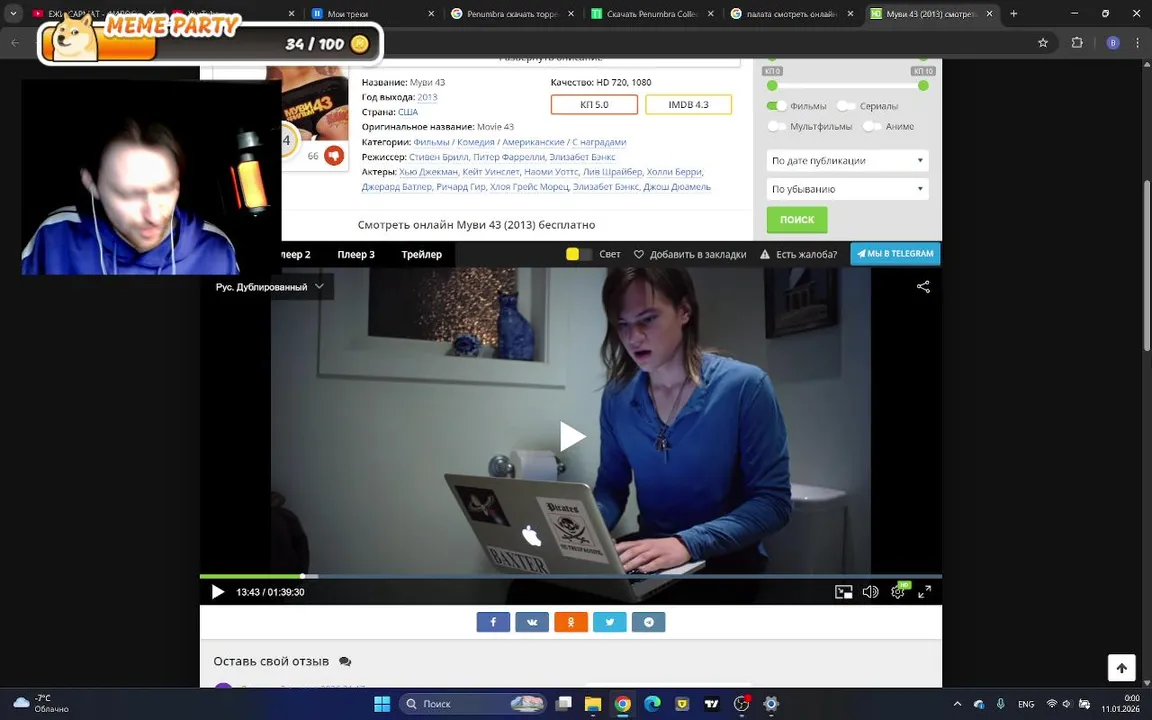Toggle the Мультфильмы filter switch

tap(777, 126)
